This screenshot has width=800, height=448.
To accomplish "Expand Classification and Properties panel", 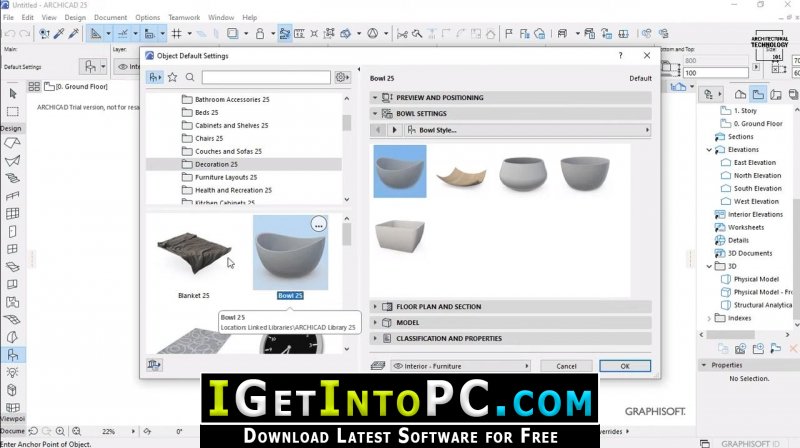I will 375,338.
